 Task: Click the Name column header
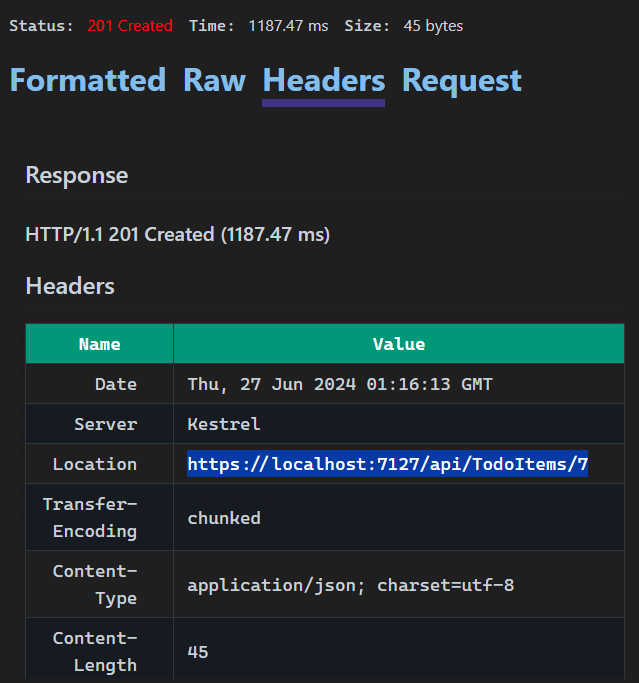pos(99,344)
